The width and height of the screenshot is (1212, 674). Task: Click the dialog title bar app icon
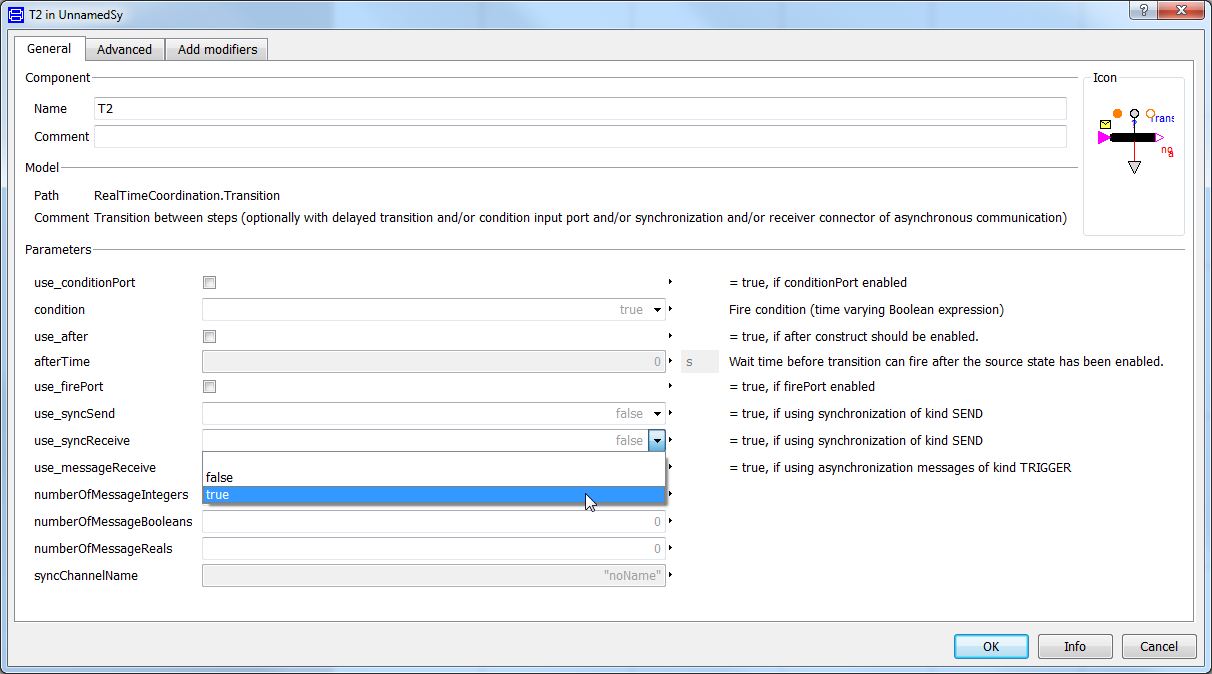click(x=16, y=16)
